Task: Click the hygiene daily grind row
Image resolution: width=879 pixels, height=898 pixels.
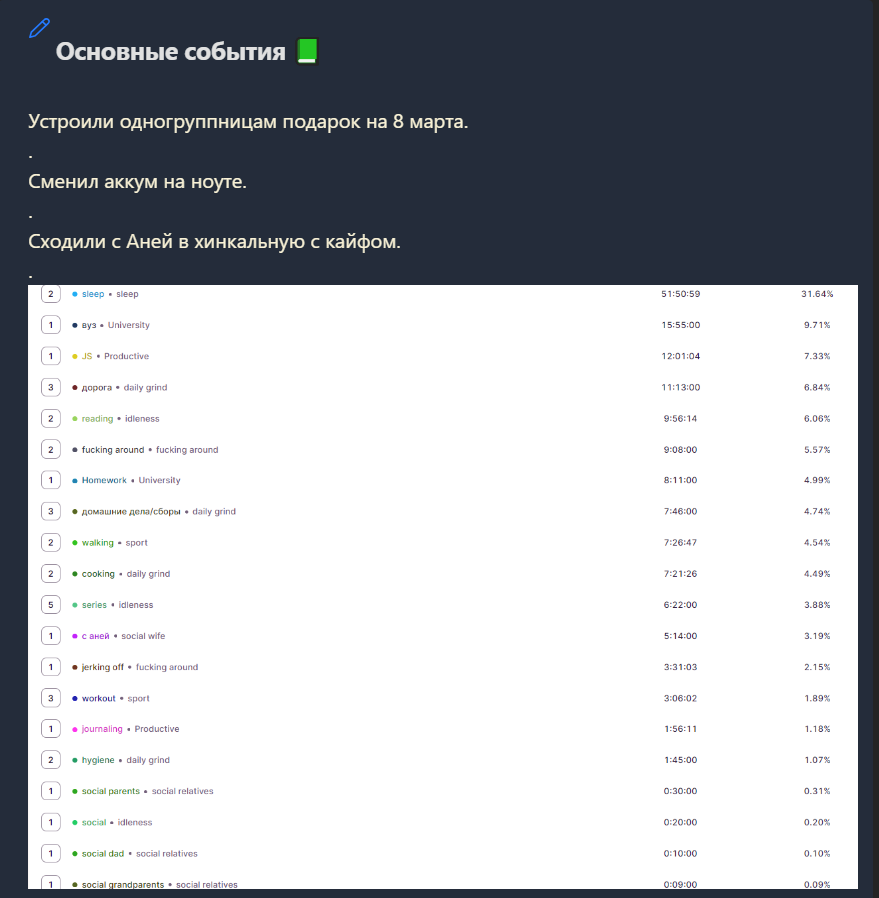Action: coord(125,760)
